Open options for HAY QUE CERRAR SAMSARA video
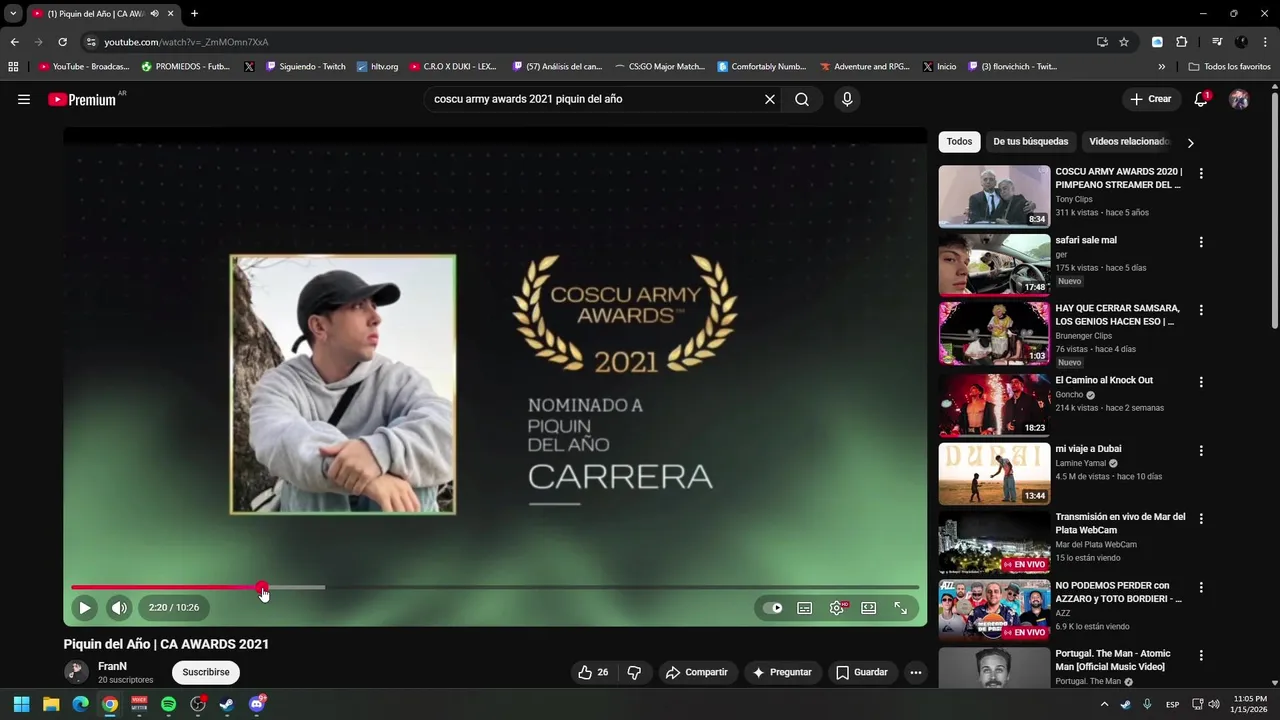1280x720 pixels. [1201, 310]
